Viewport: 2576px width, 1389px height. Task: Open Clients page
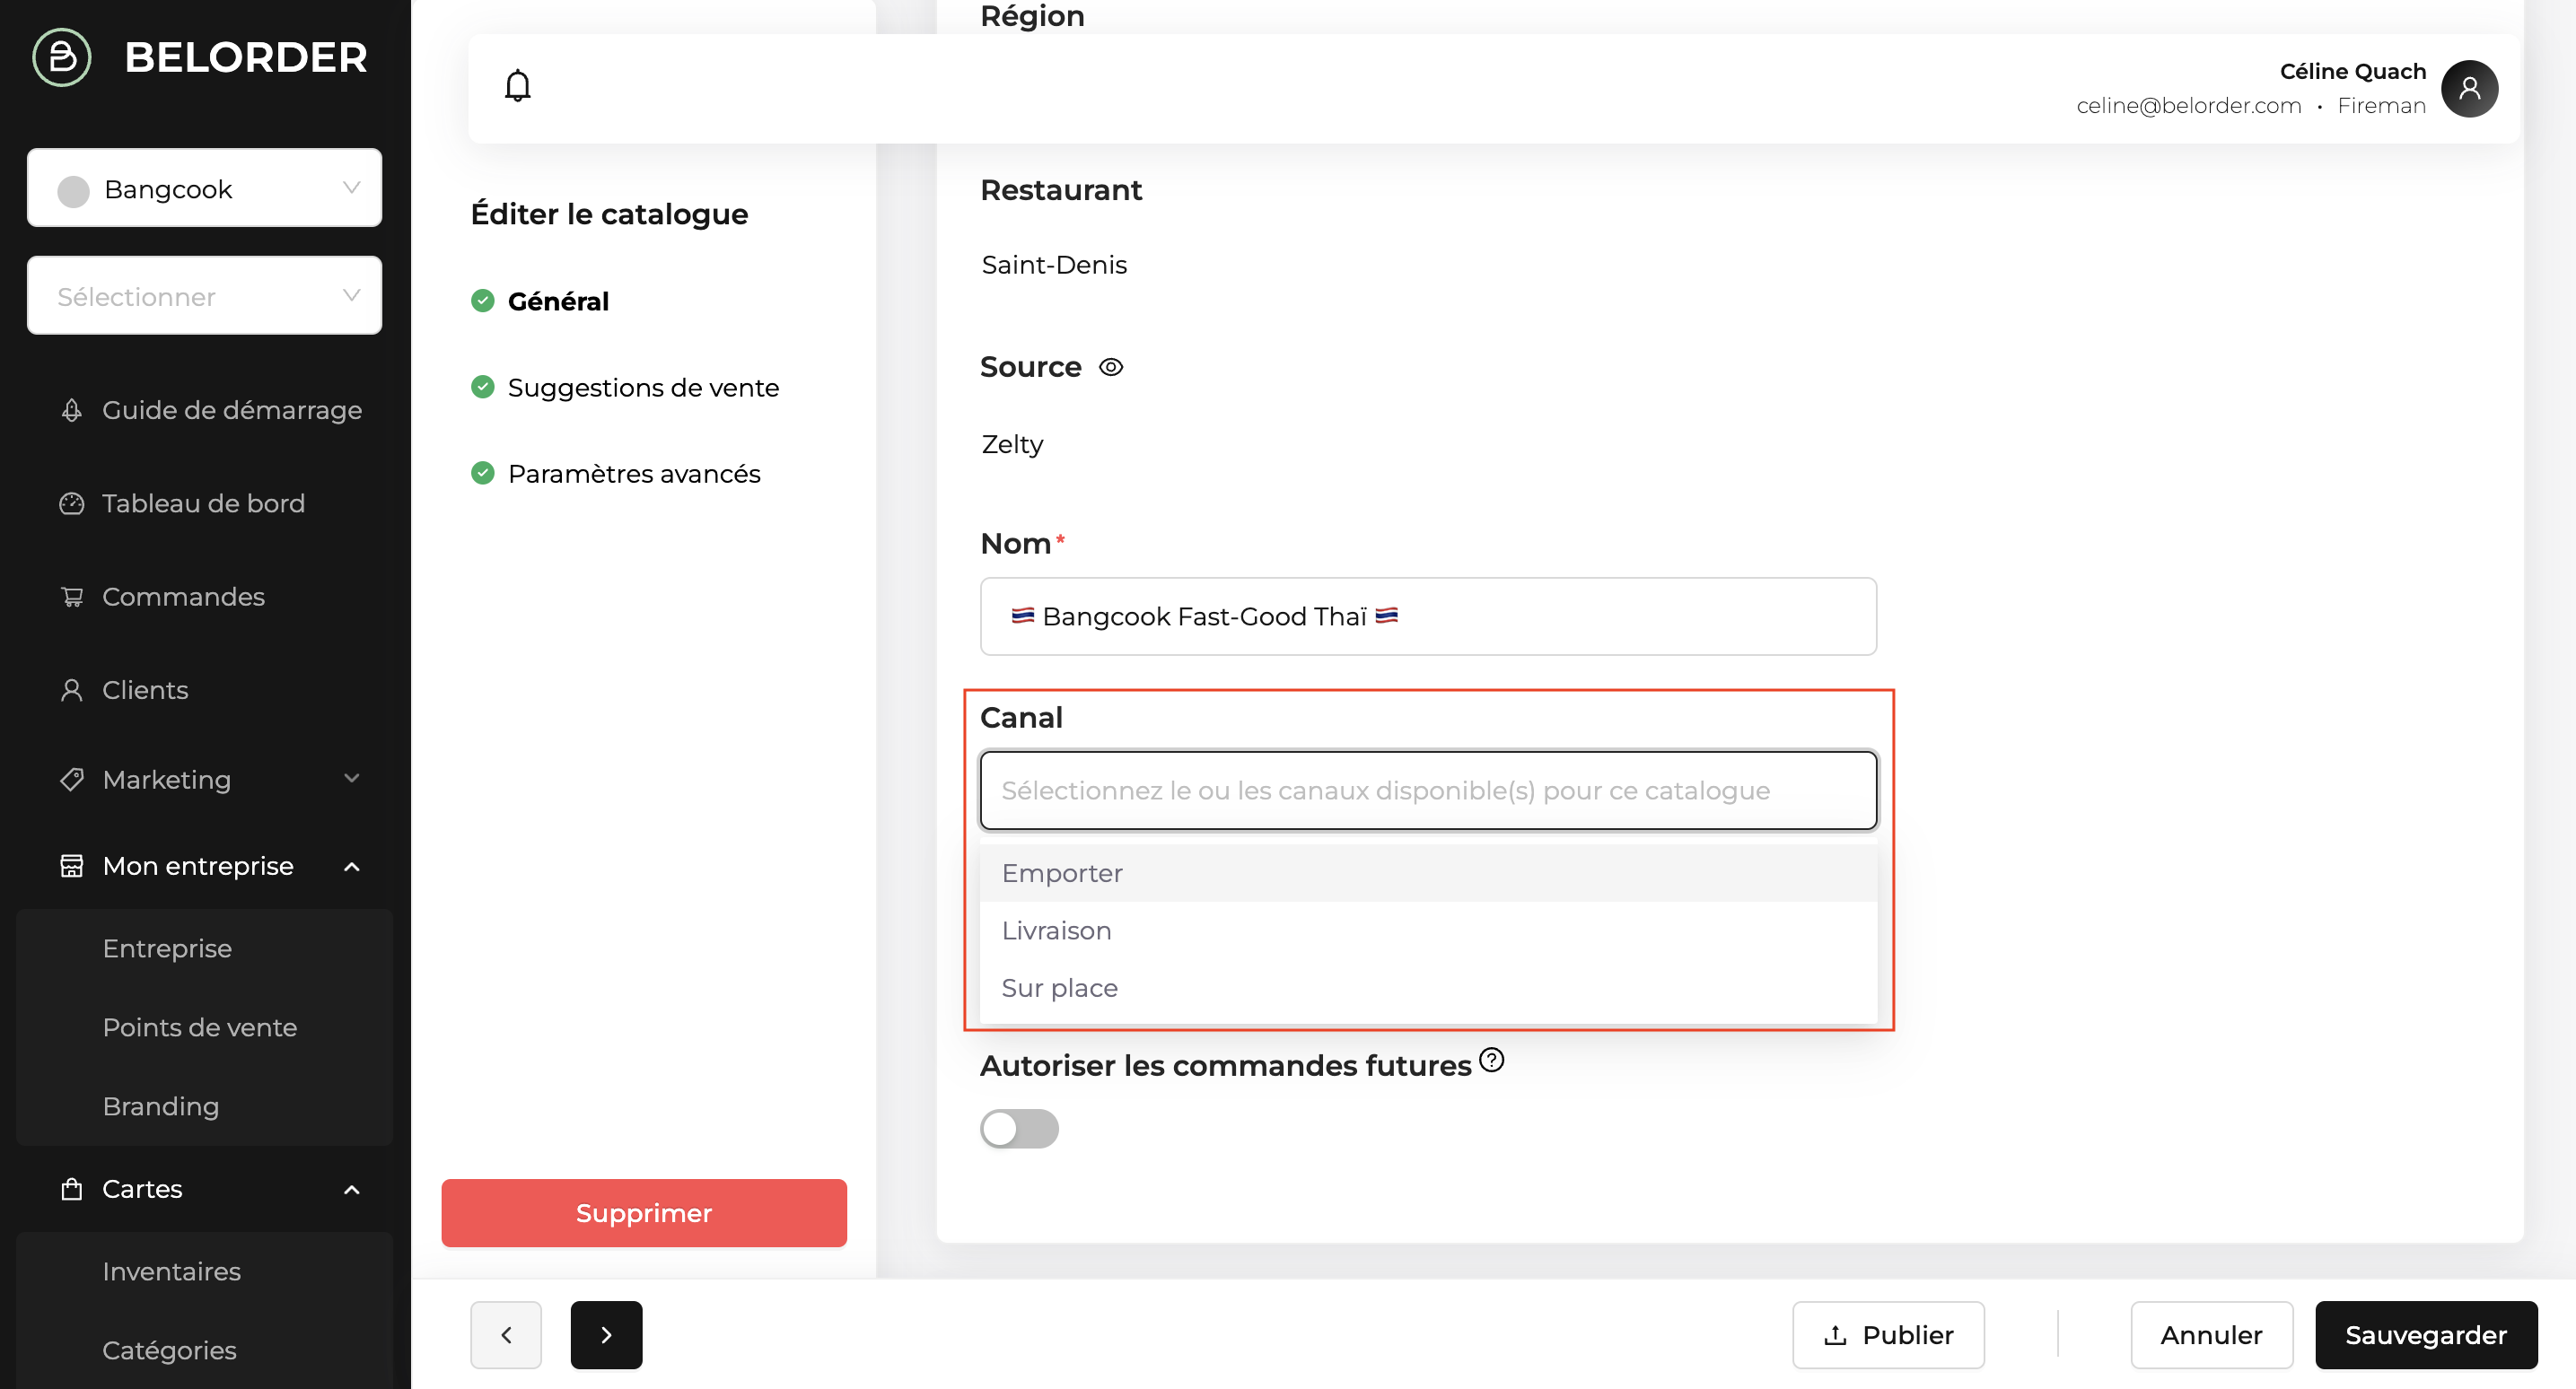[145, 690]
